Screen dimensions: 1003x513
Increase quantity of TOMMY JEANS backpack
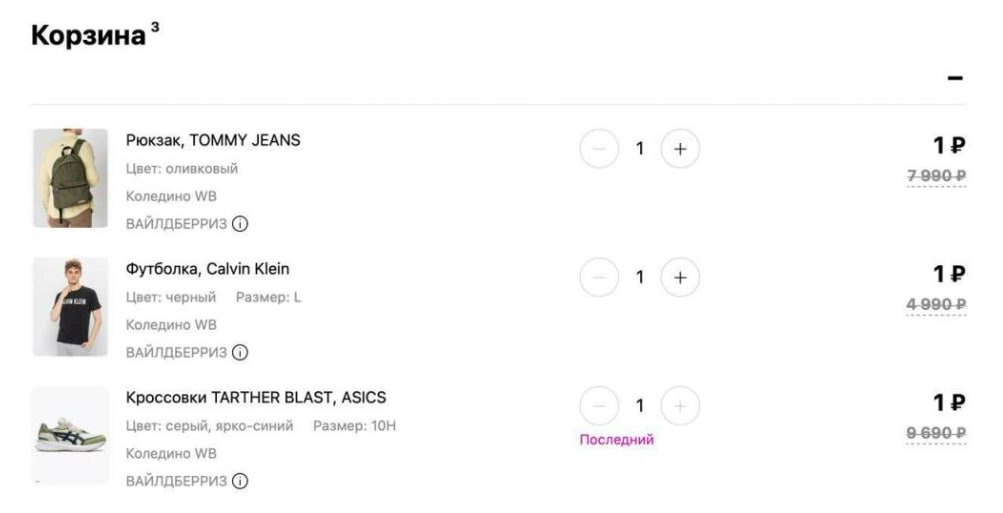680,149
